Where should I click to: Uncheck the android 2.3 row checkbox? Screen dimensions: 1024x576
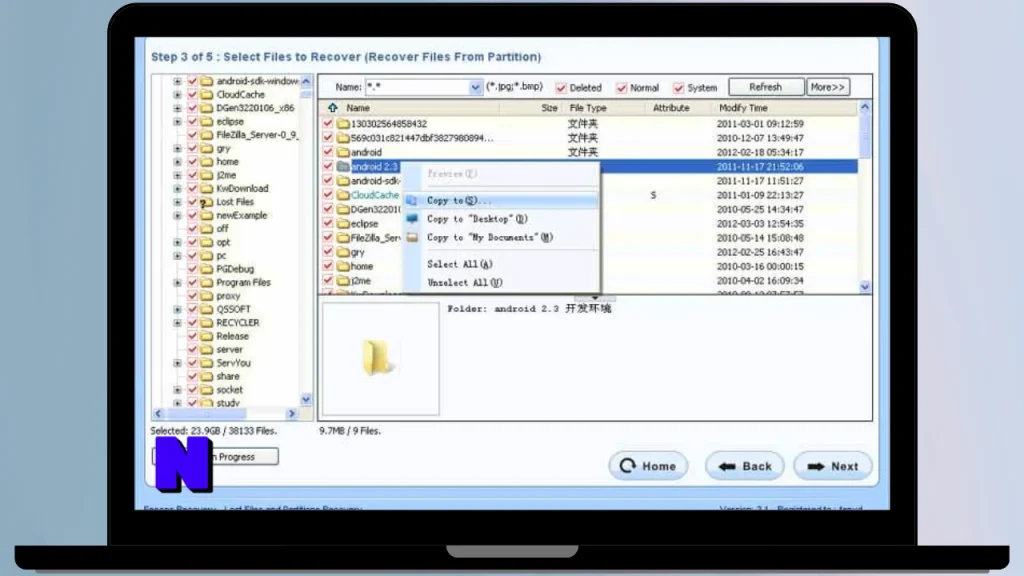[328, 167]
